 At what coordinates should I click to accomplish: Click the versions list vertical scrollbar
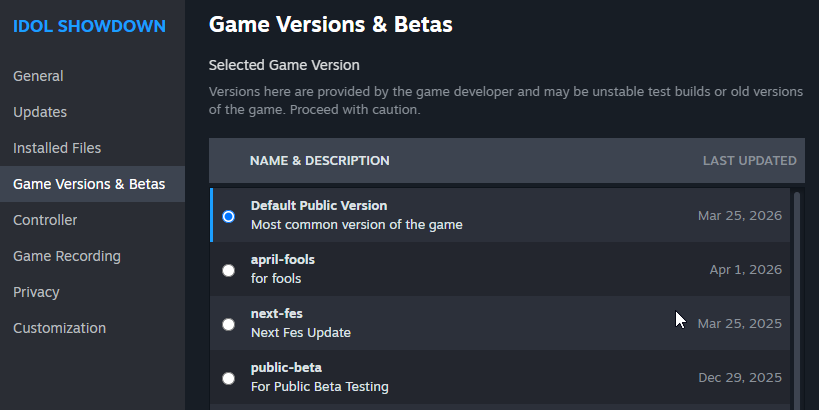(797, 300)
